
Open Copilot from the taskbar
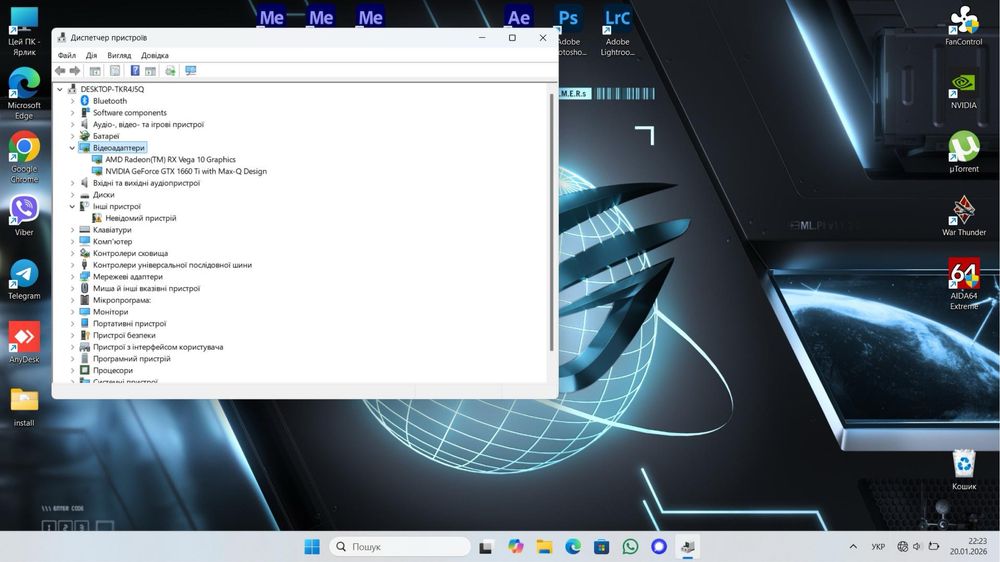point(515,547)
